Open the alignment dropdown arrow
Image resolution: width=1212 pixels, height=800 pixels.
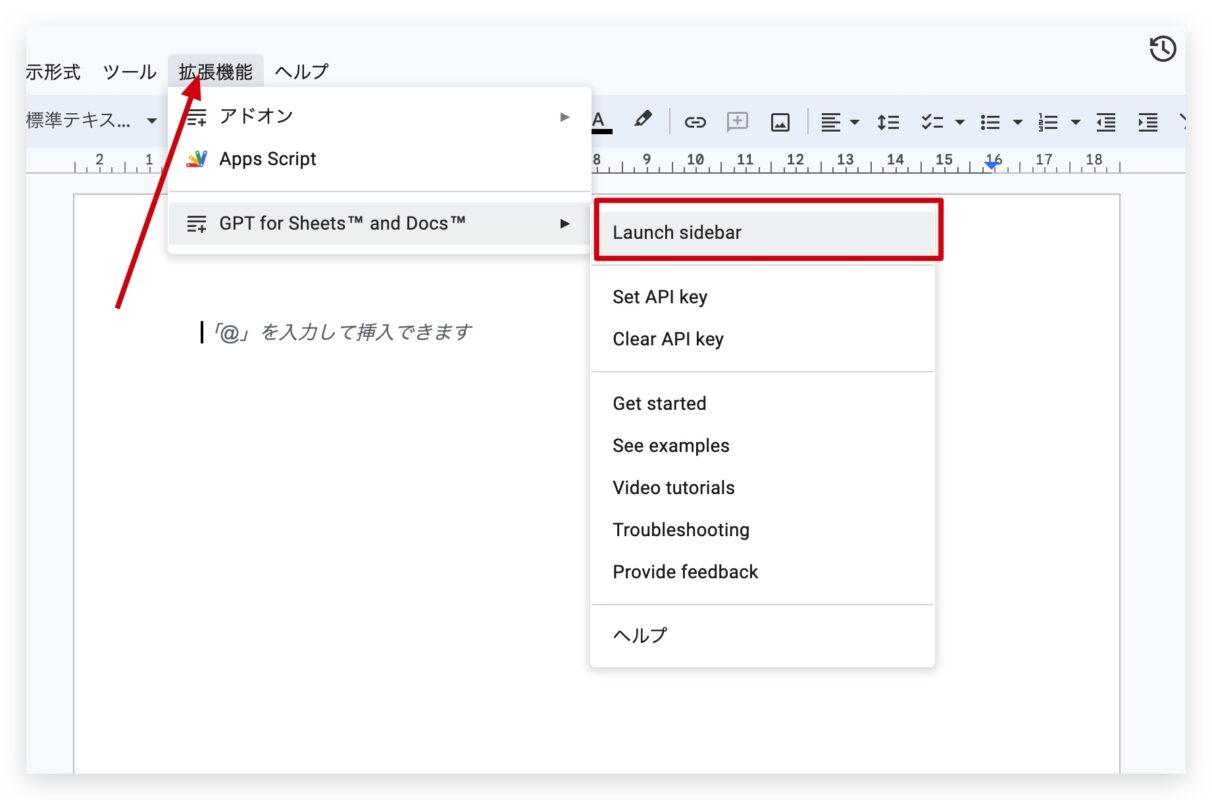point(855,122)
